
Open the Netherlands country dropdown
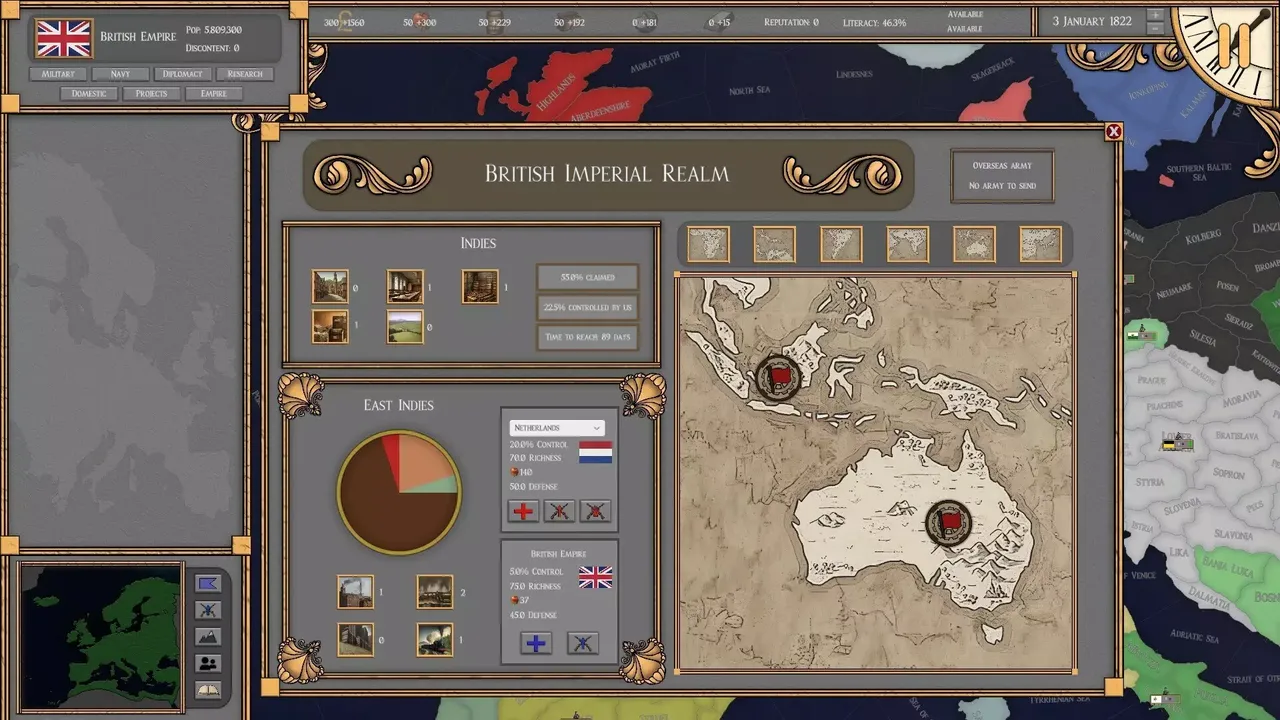point(557,427)
